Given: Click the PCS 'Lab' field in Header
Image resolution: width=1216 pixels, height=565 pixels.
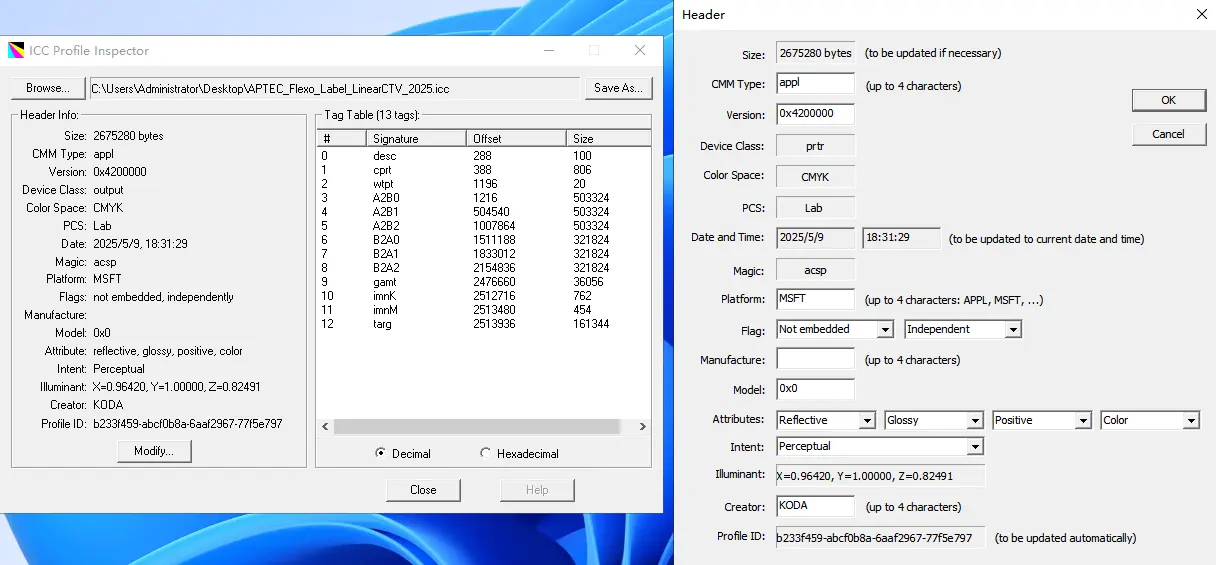Looking at the screenshot, I should tap(815, 208).
